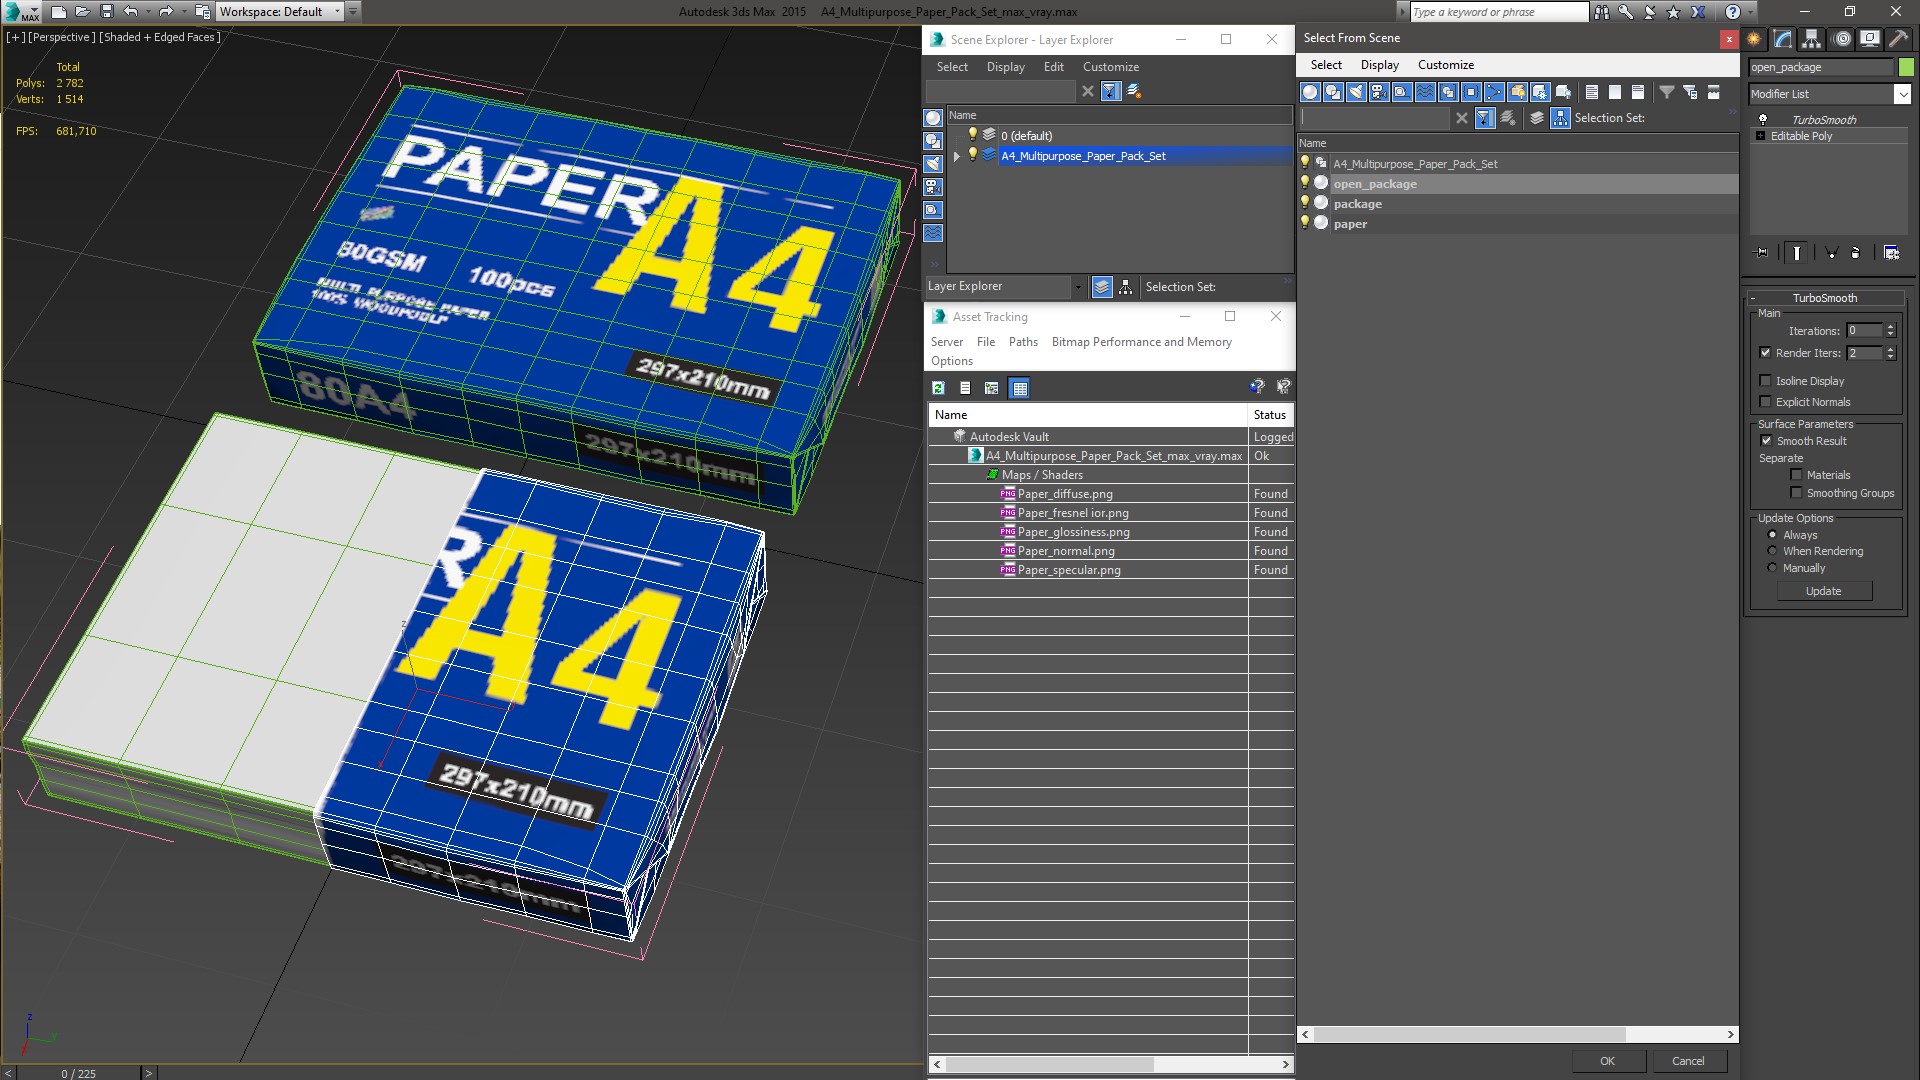
Task: Open the Create panel tab icon
Action: point(1754,39)
